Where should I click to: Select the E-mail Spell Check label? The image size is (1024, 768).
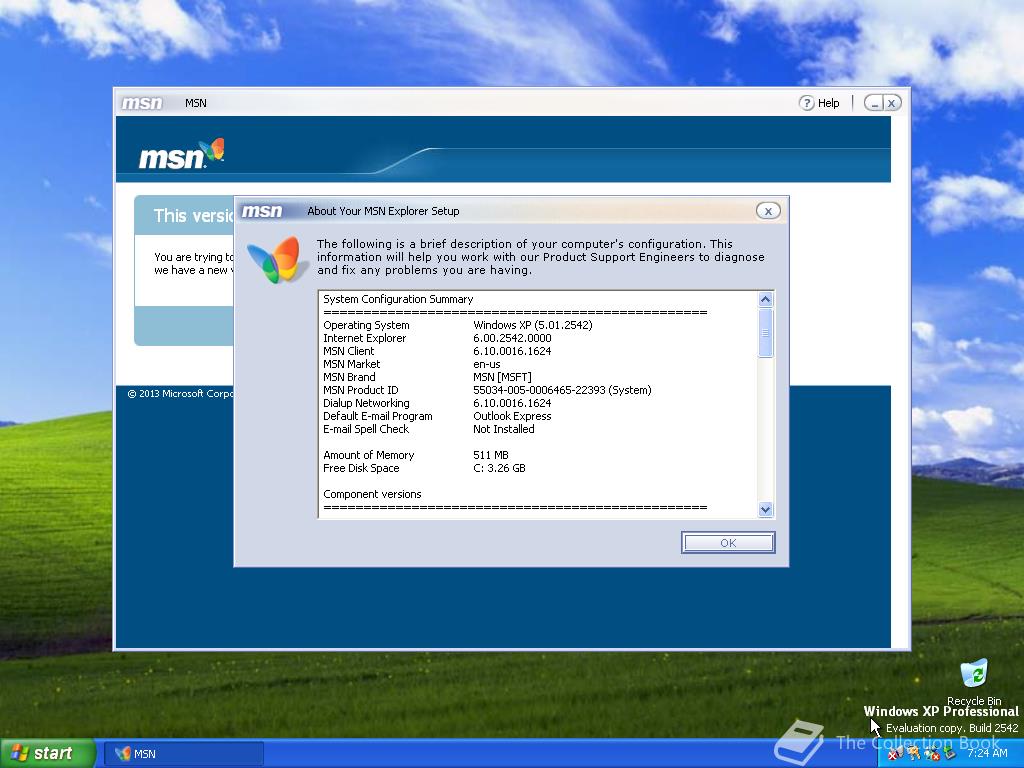[366, 429]
